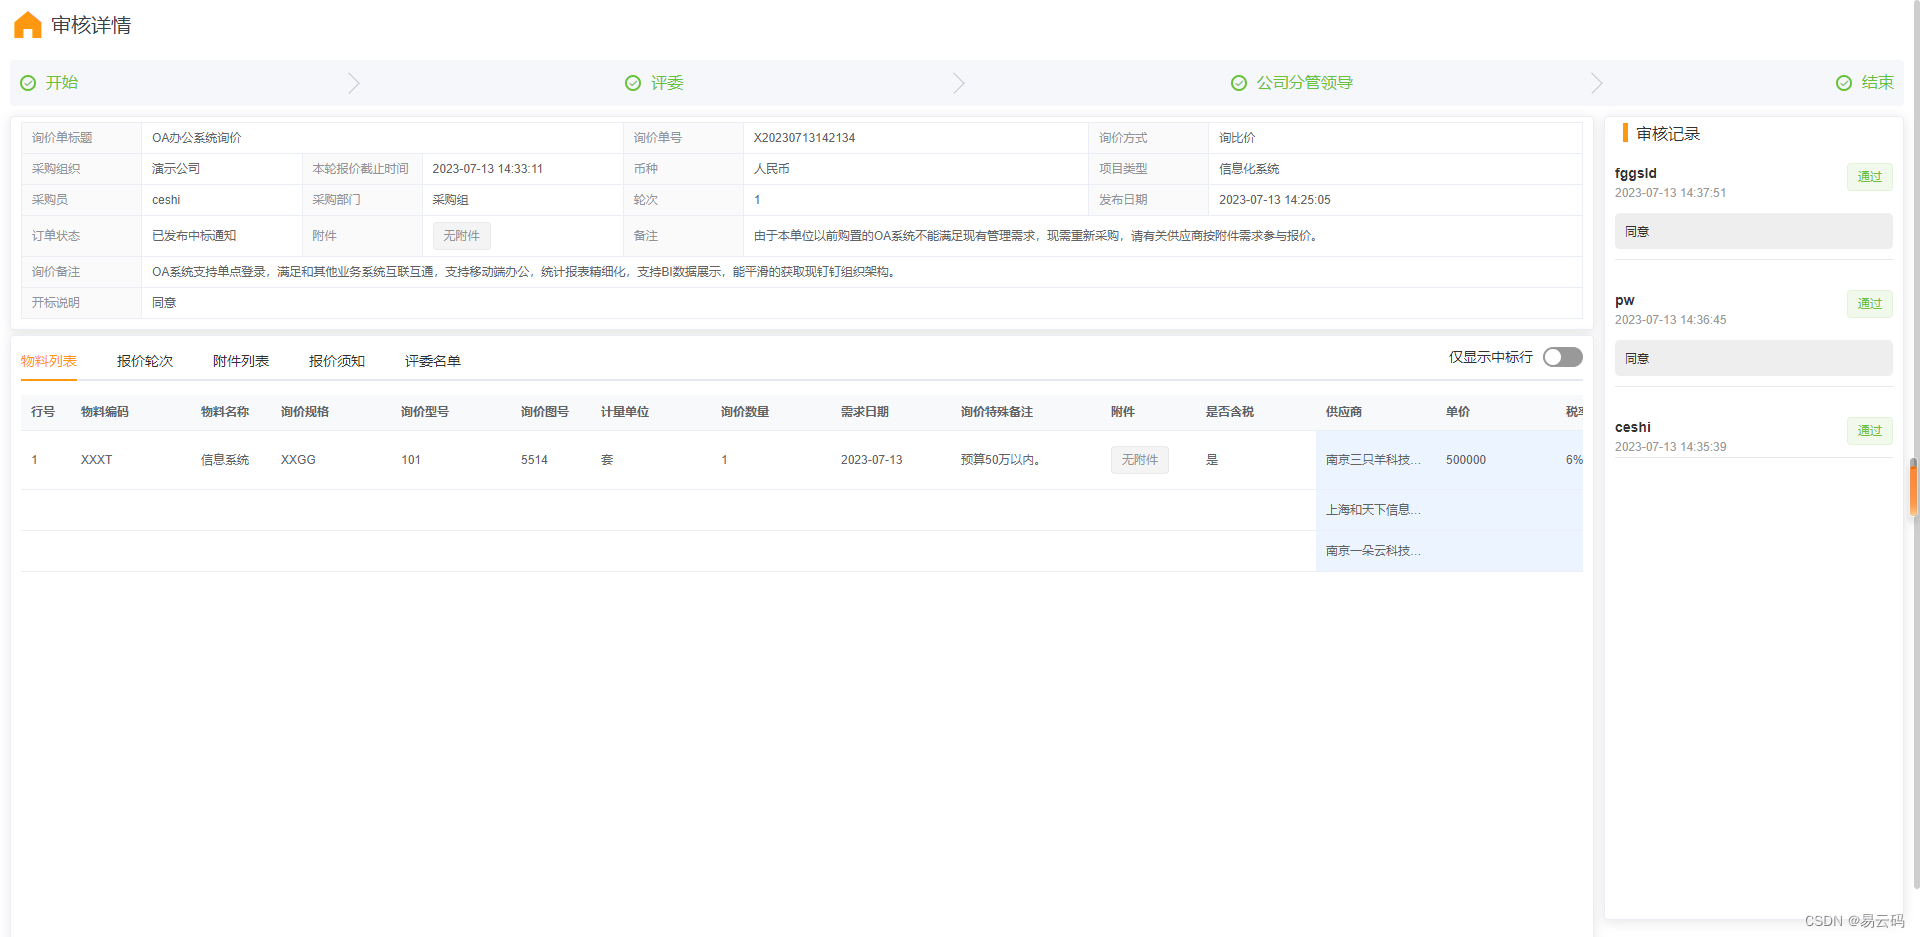The image size is (1920, 937).
Task: Open the 报价须知 tab
Action: tap(337, 361)
